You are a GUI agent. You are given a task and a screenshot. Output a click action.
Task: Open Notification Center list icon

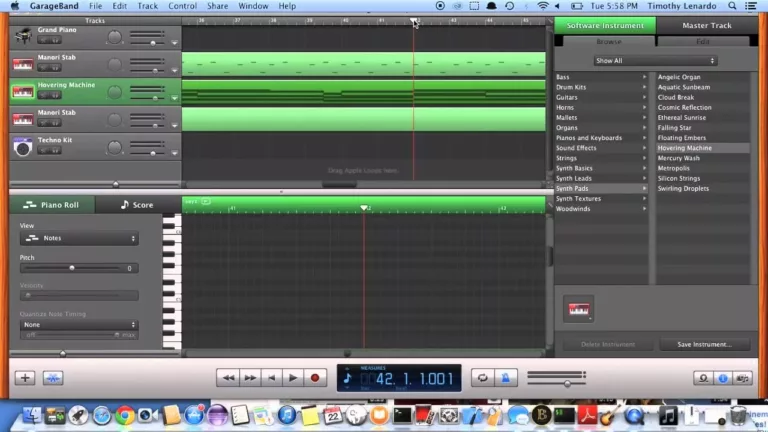[x=750, y=6]
